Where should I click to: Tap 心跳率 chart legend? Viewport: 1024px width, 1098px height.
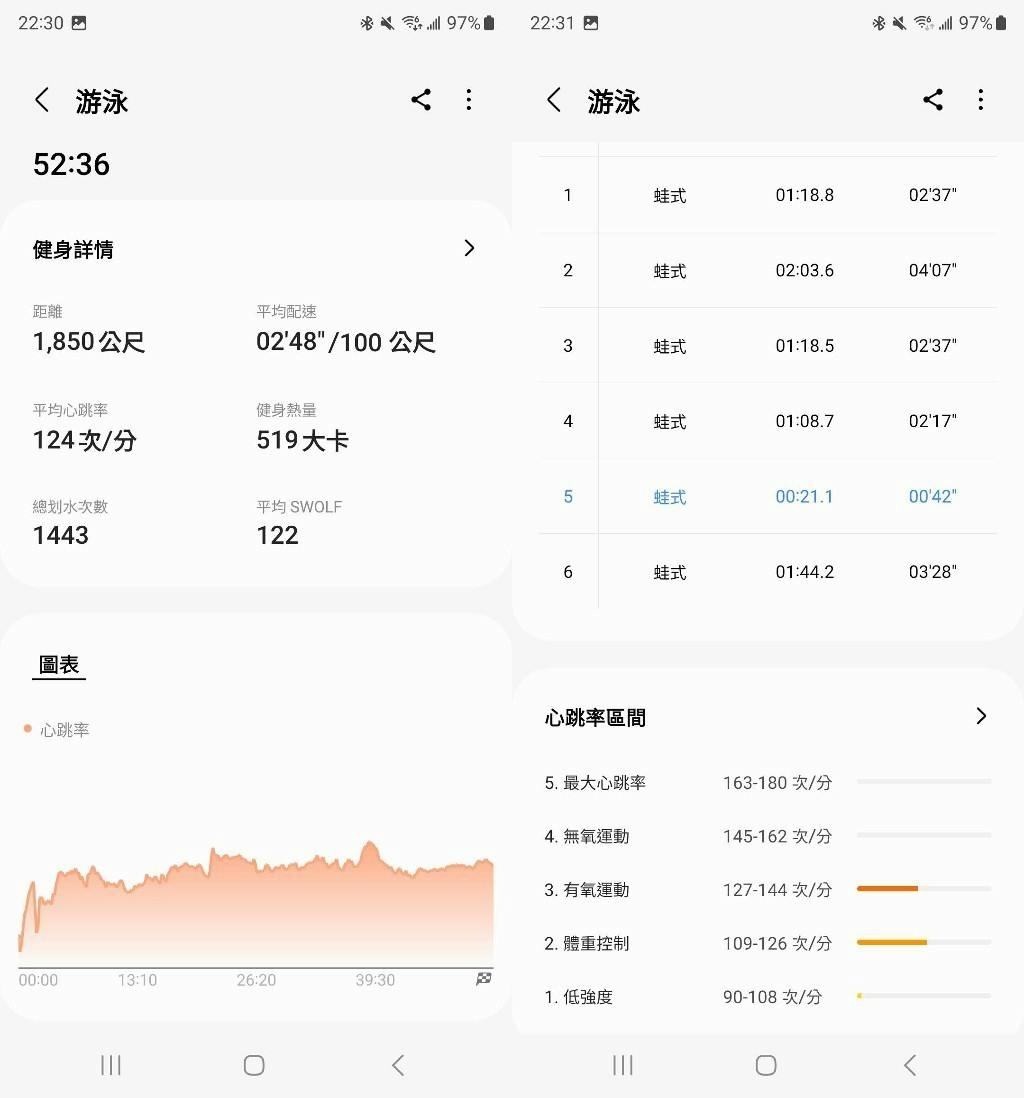[x=57, y=730]
